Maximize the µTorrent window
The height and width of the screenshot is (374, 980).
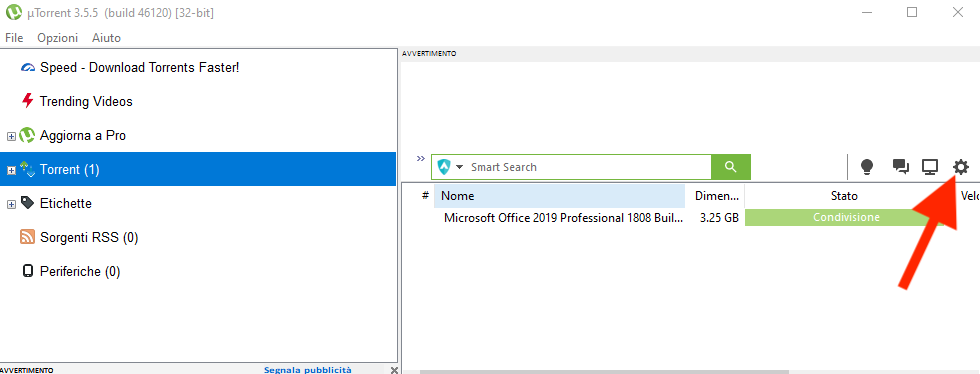point(912,12)
